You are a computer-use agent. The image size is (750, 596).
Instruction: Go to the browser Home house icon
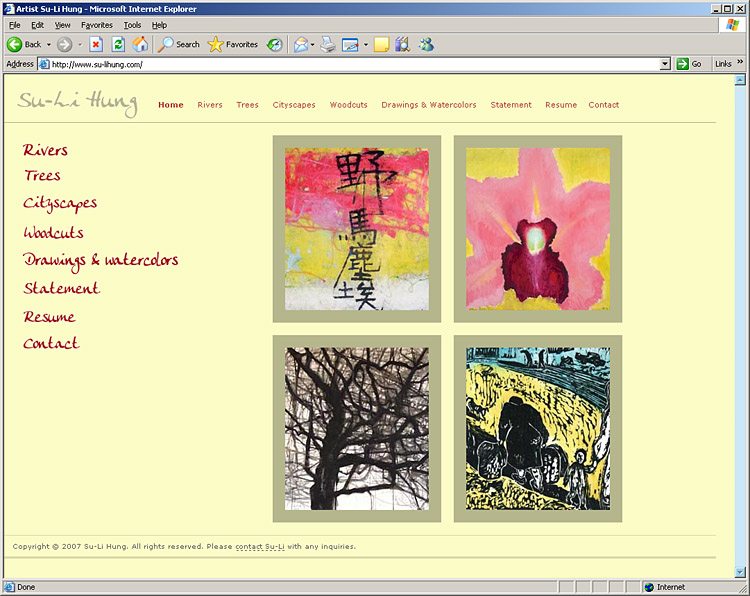[140, 44]
